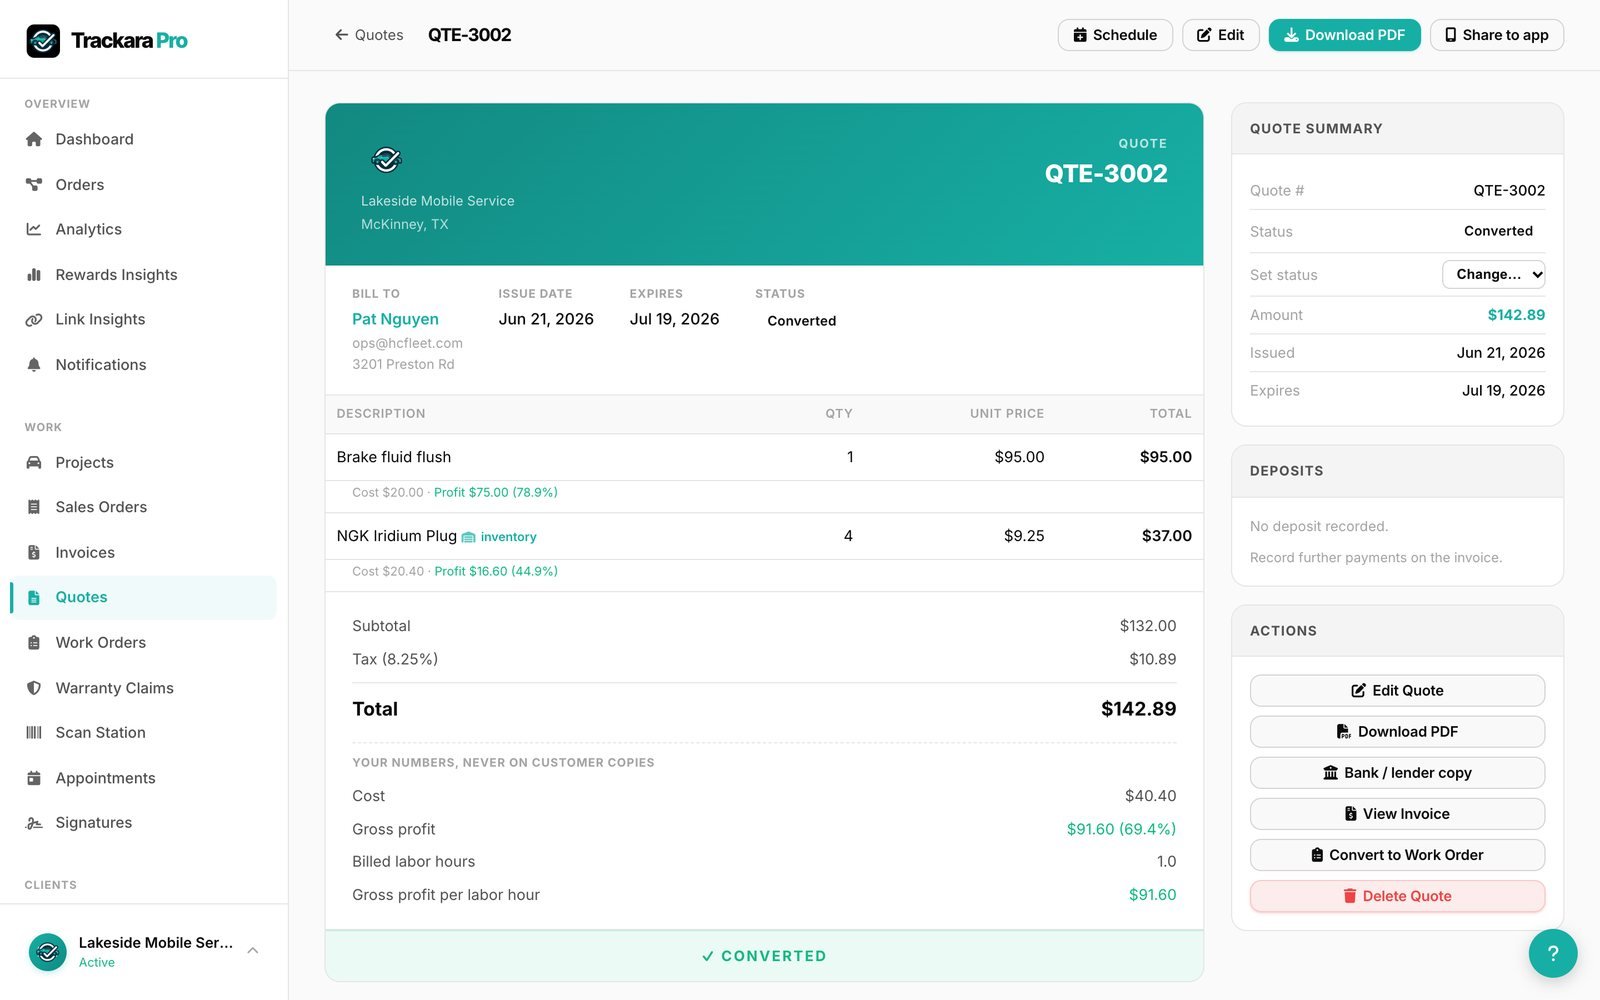The image size is (1600, 1000).
Task: Open the help question-mark bubble
Action: (1553, 953)
